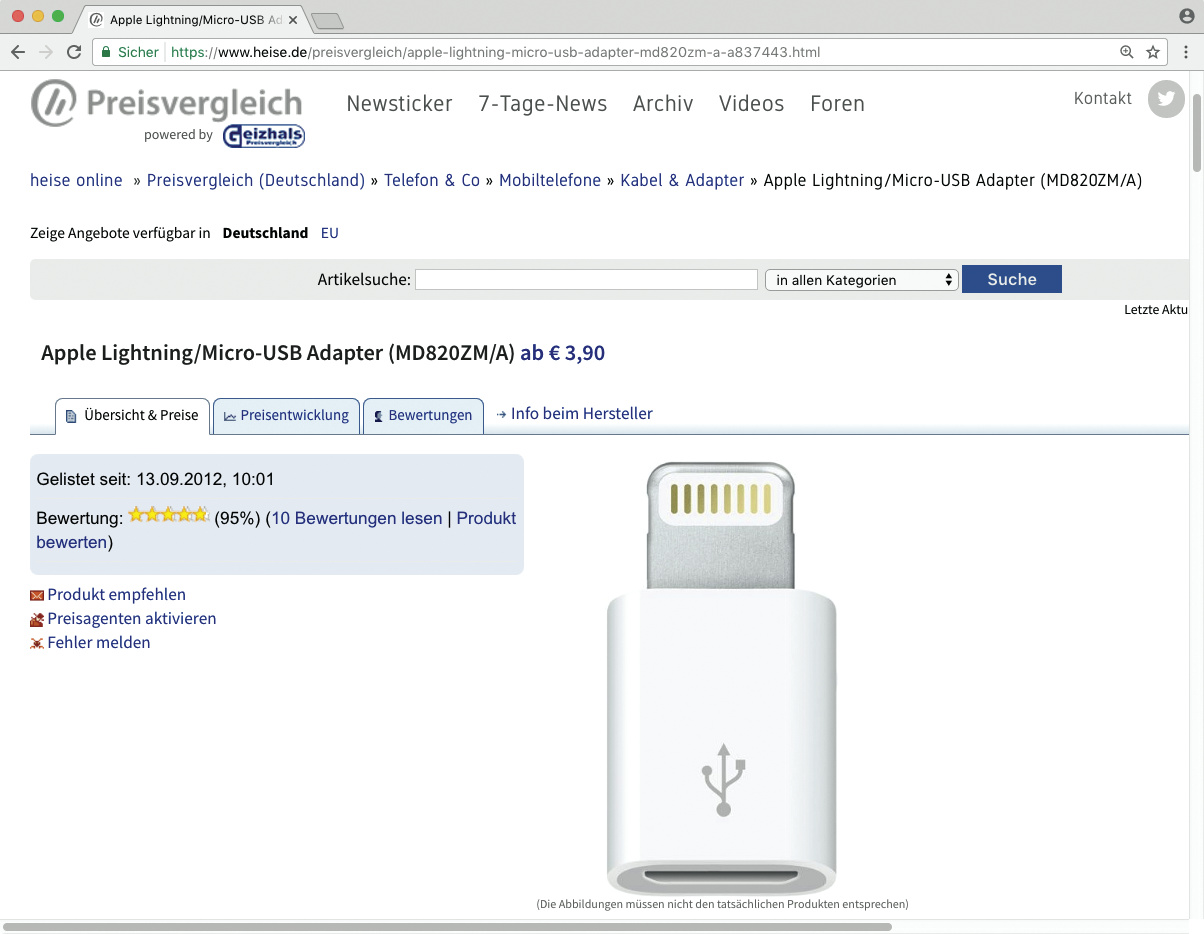Click the browser forward arrow
1204x934 pixels.
coord(45,52)
